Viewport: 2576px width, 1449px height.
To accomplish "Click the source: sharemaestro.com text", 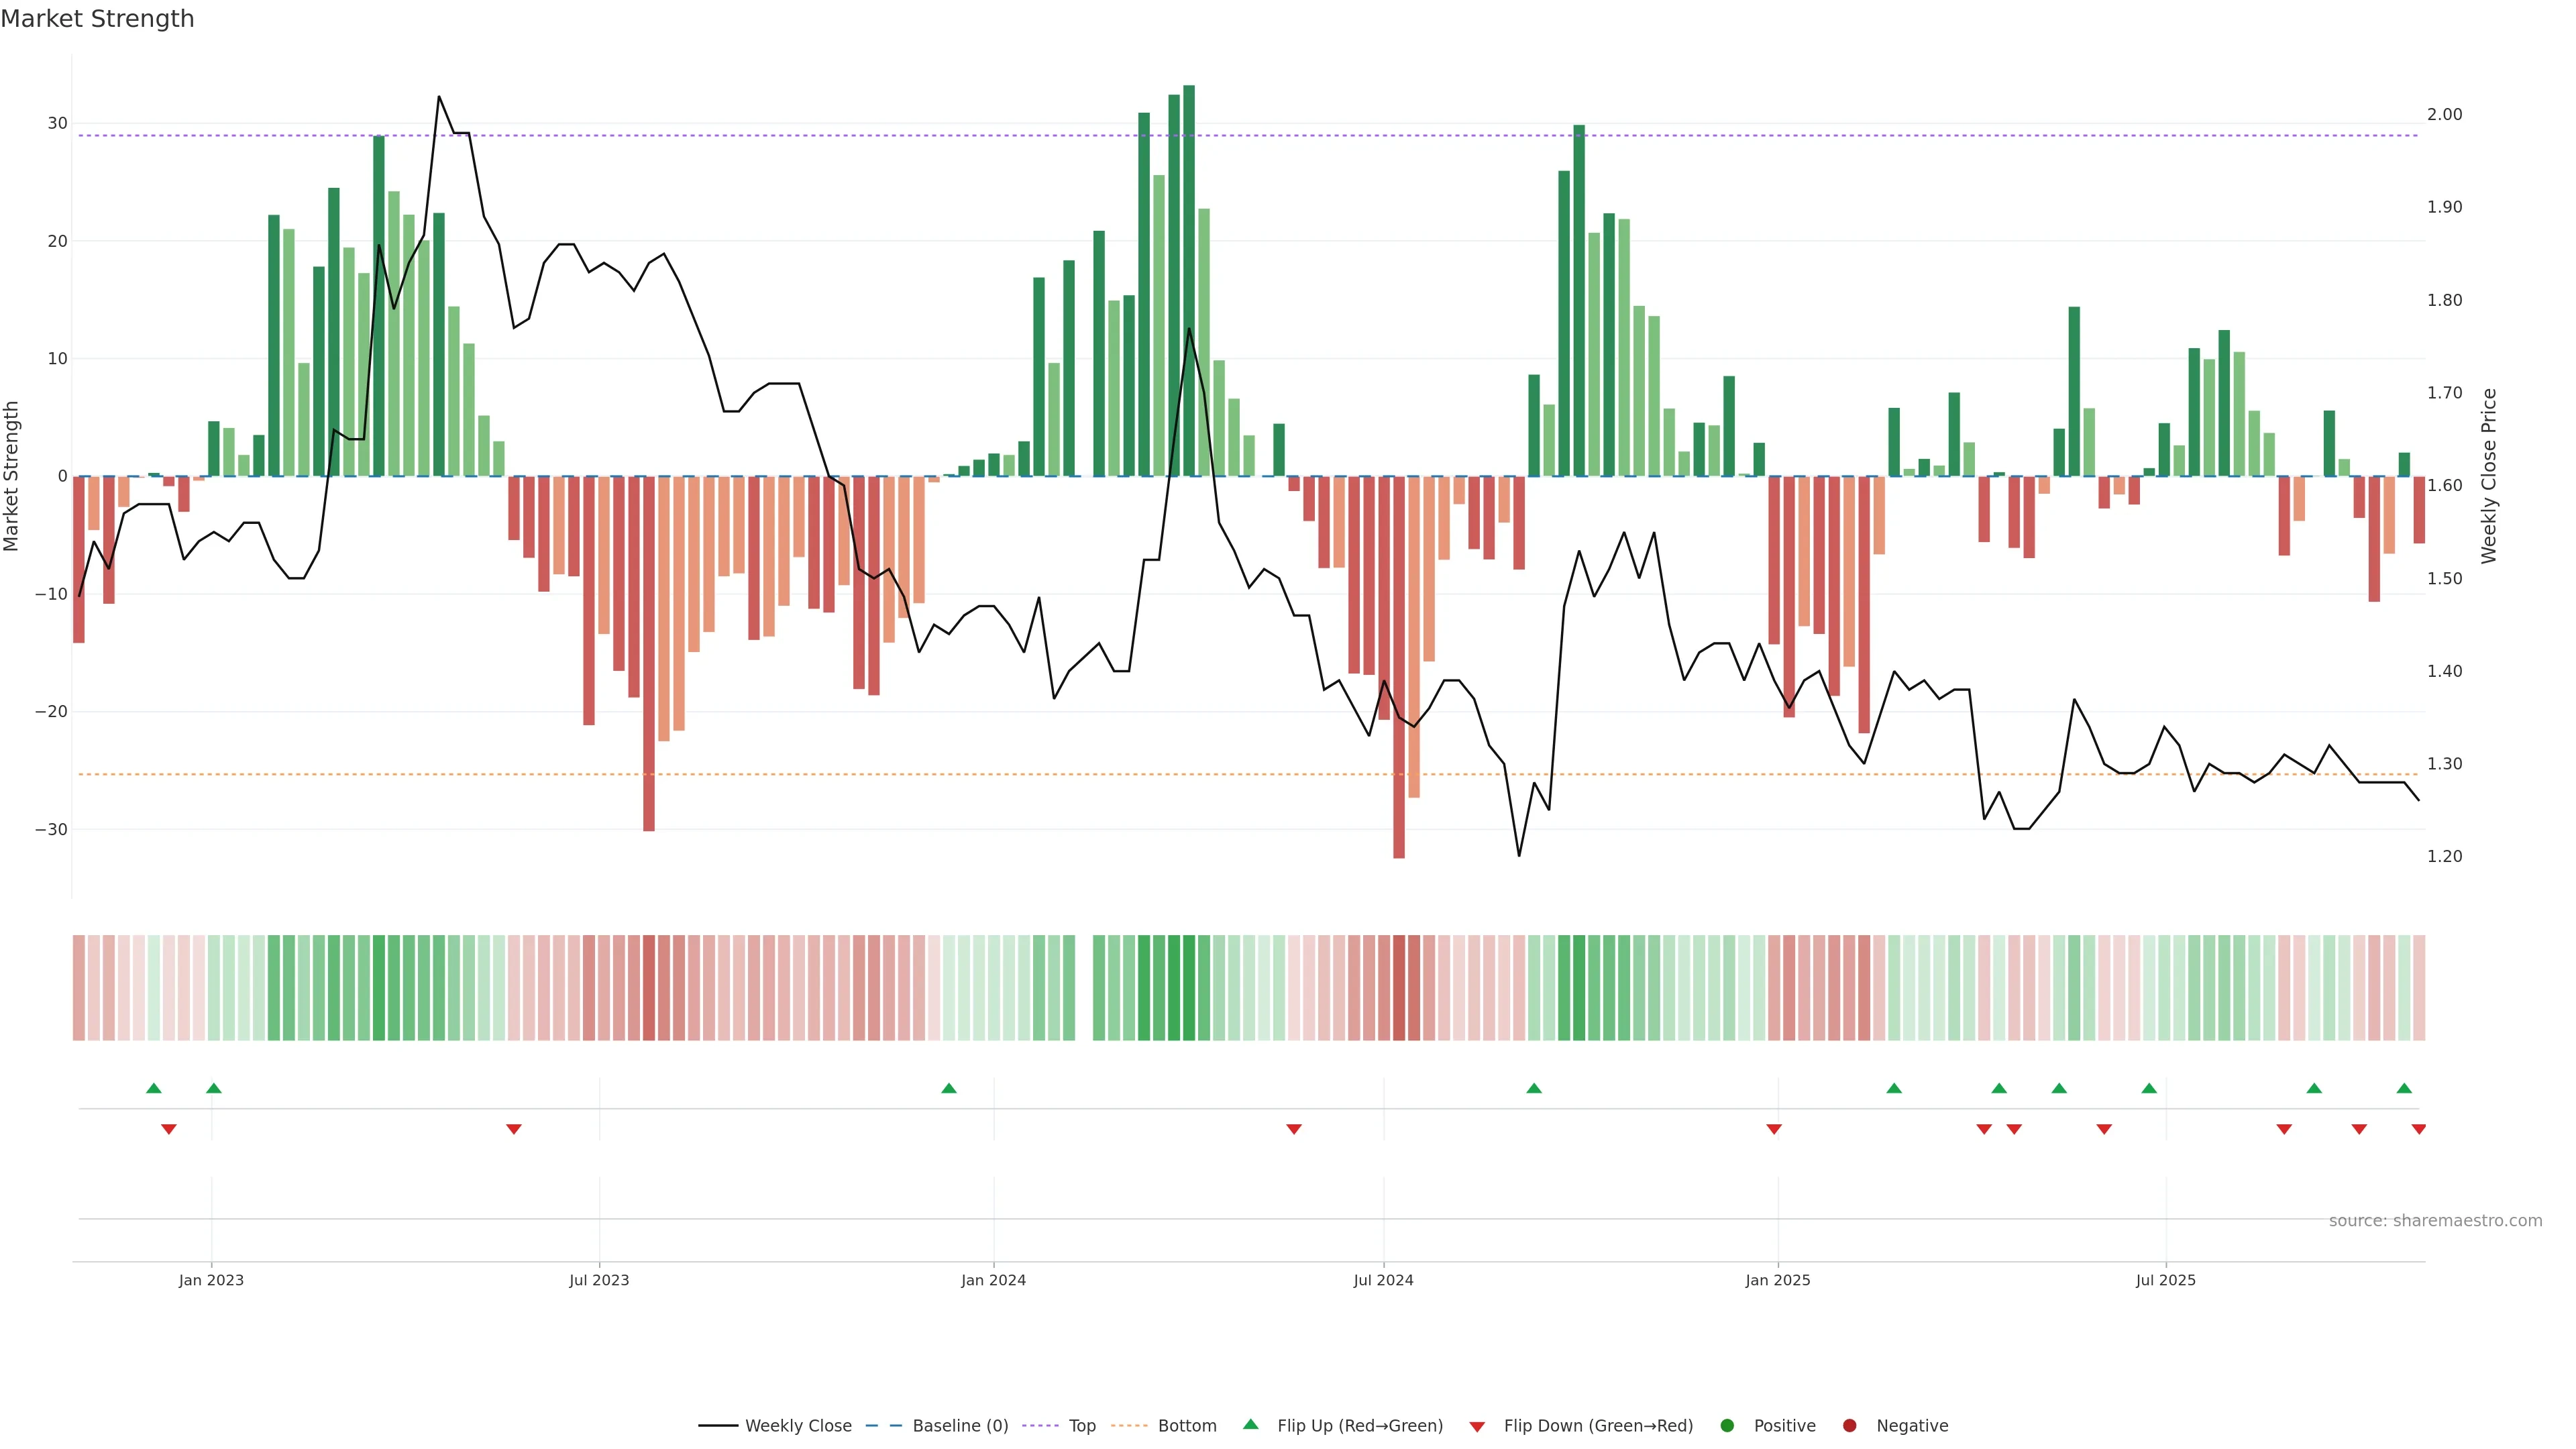I will pyautogui.click(x=2435, y=1221).
